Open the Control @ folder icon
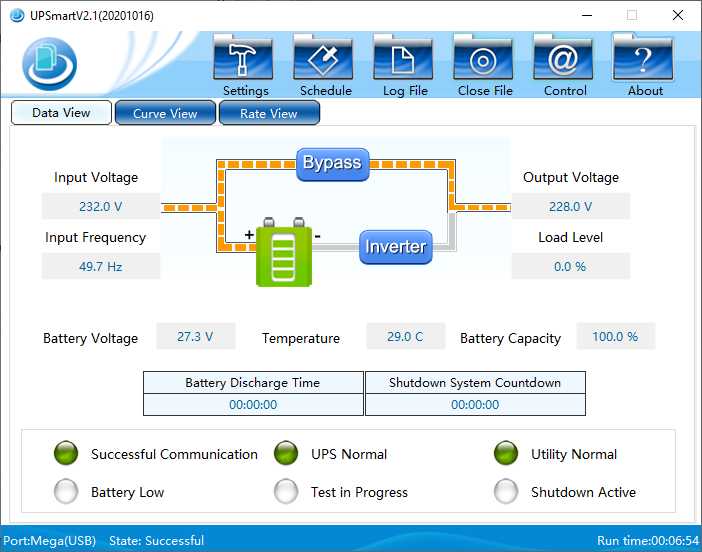This screenshot has width=702, height=552. 563,58
